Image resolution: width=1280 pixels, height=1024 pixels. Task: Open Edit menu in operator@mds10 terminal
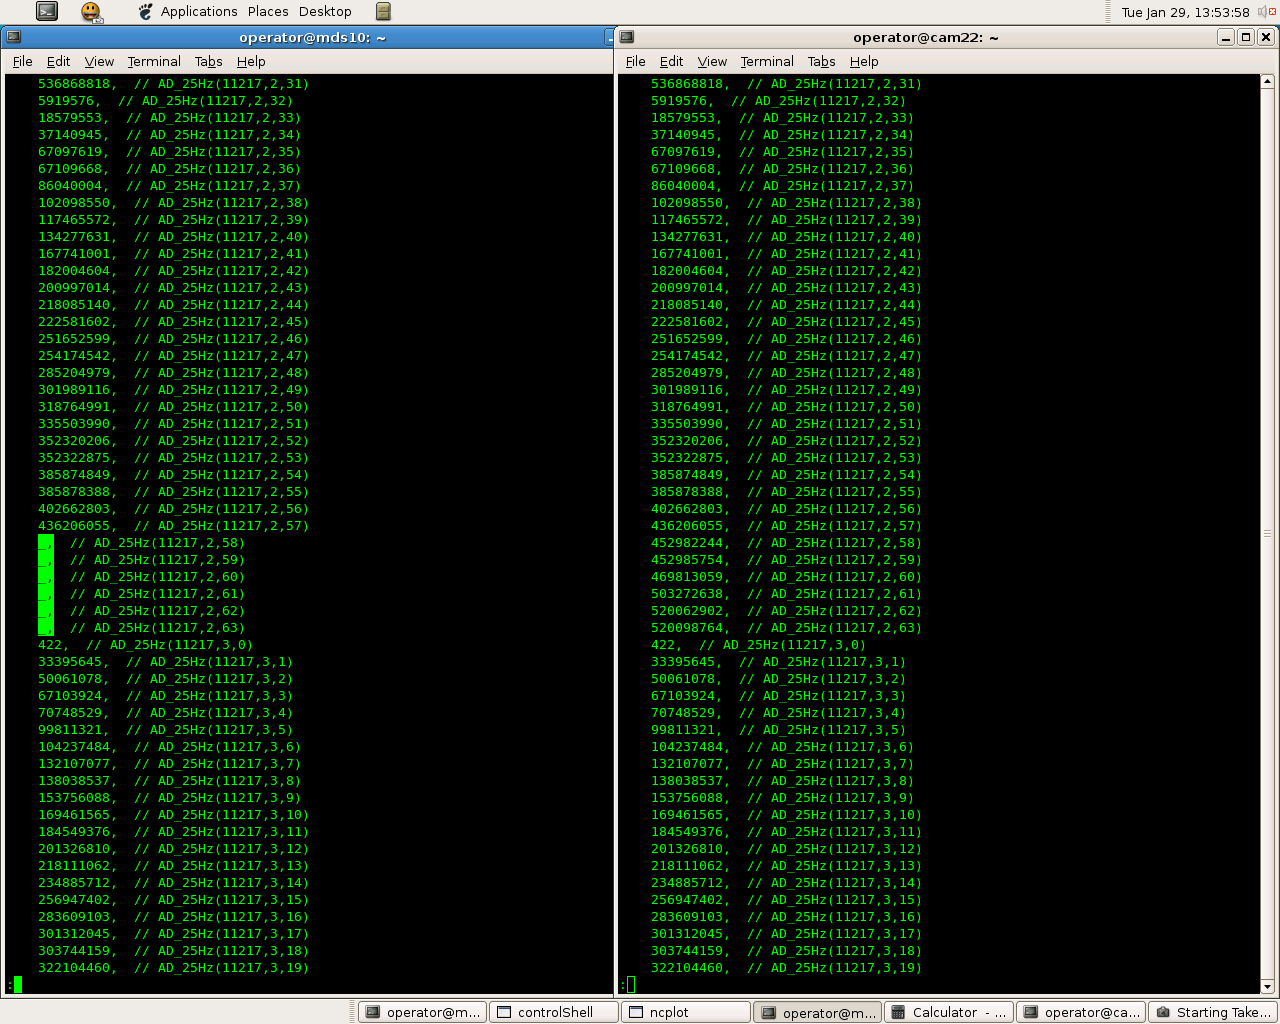pos(59,61)
